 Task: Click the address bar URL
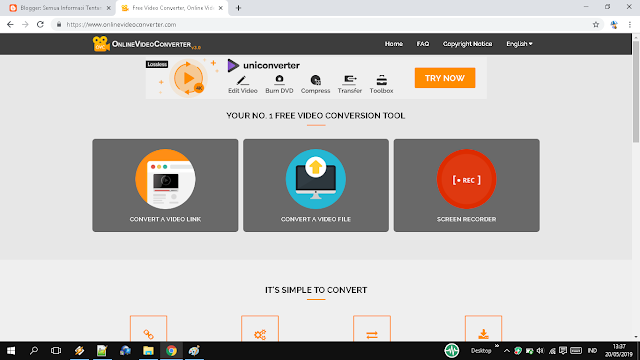click(121, 24)
